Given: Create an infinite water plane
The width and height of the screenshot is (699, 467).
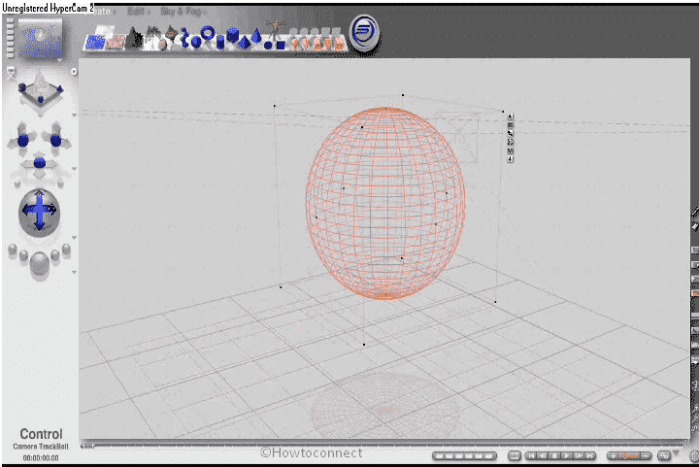Looking at the screenshot, I should click(95, 43).
